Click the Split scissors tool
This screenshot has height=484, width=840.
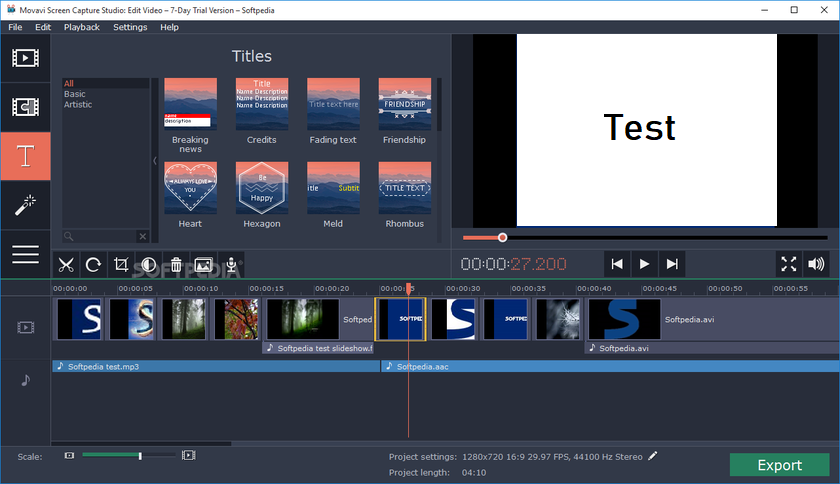point(66,265)
